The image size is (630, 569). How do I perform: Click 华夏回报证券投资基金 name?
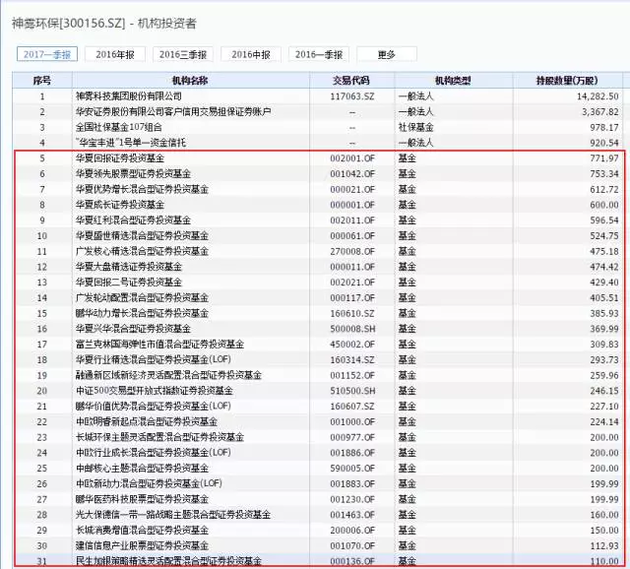[x=120, y=158]
